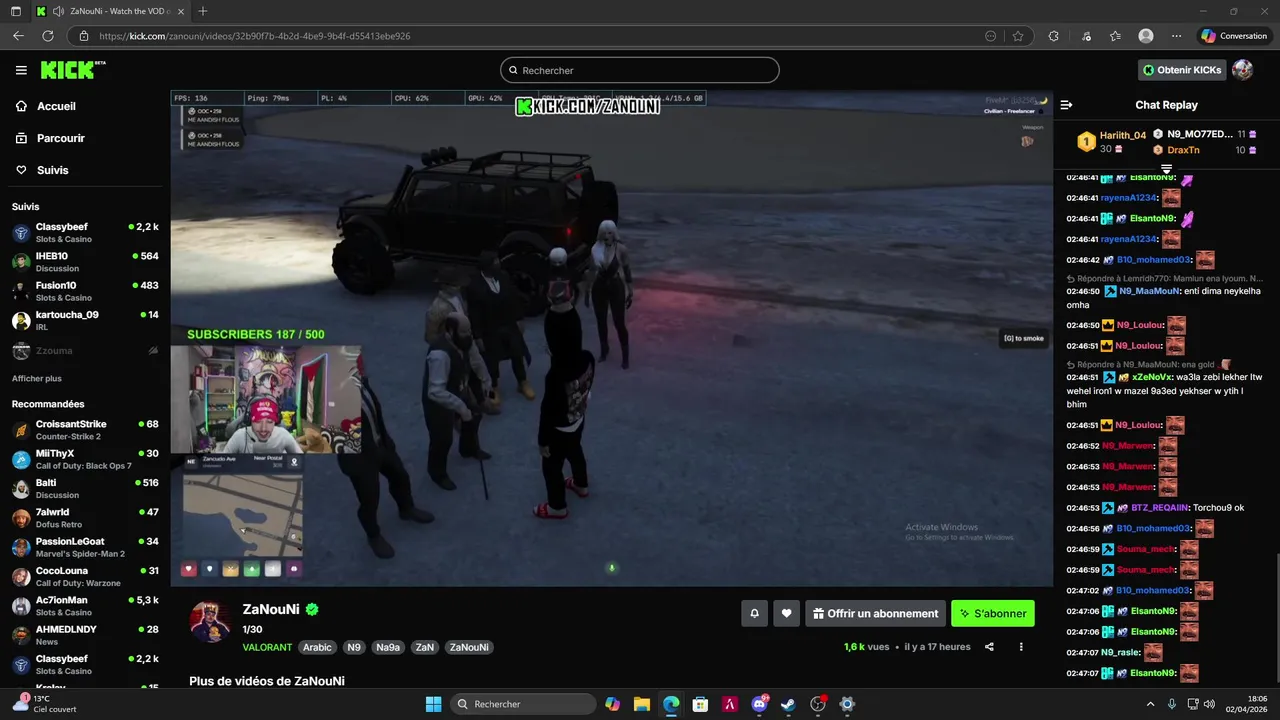Open Ac7ionMan recommended channel
The image size is (1280, 720).
pos(85,606)
